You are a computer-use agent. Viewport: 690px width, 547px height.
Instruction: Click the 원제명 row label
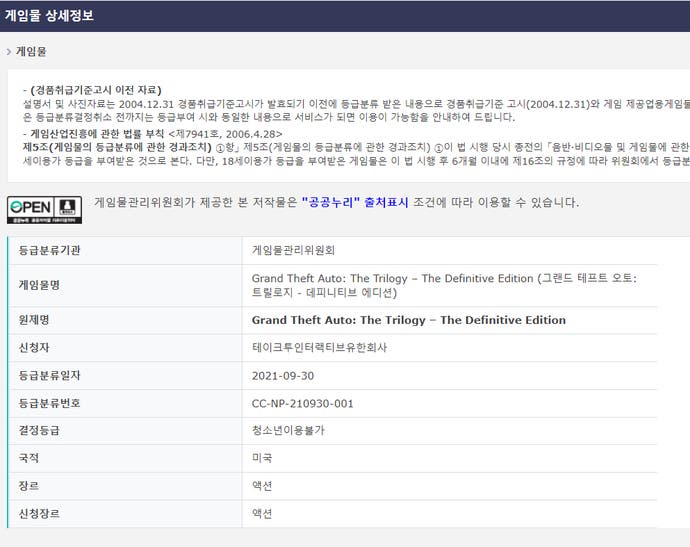(33, 320)
